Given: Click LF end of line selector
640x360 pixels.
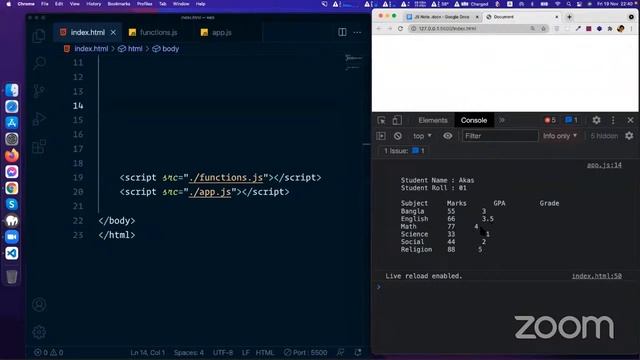Looking at the screenshot, I should tap(245, 352).
